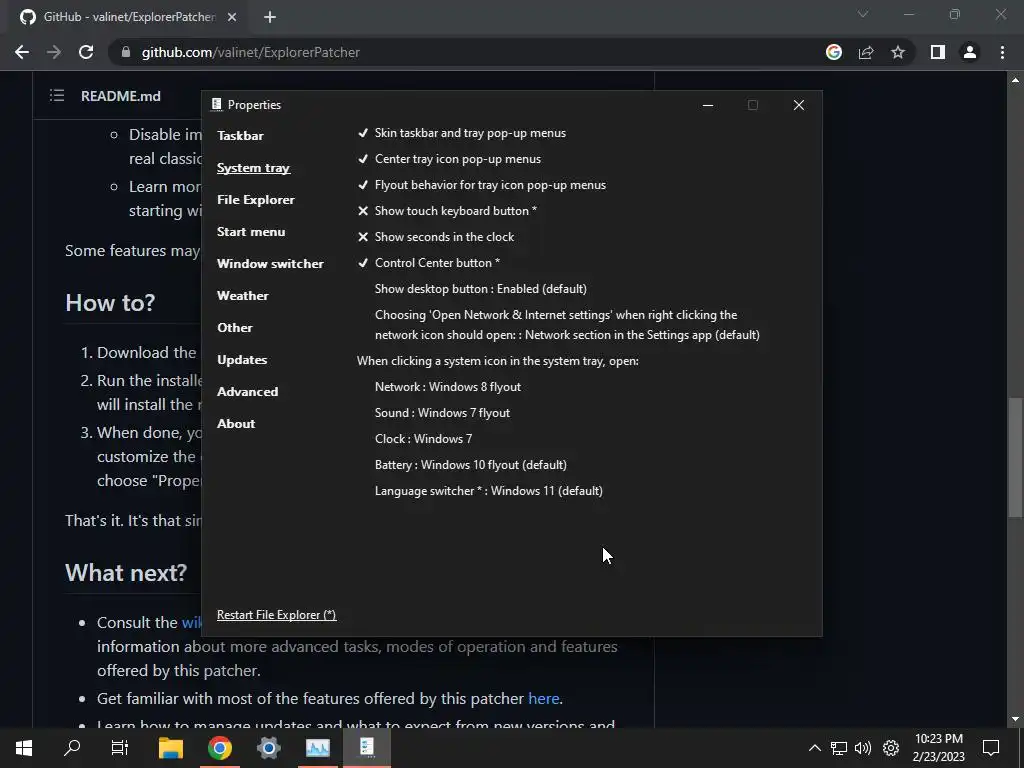This screenshot has height=768, width=1024.
Task: Change Battery flyout option
Action: tap(471, 465)
